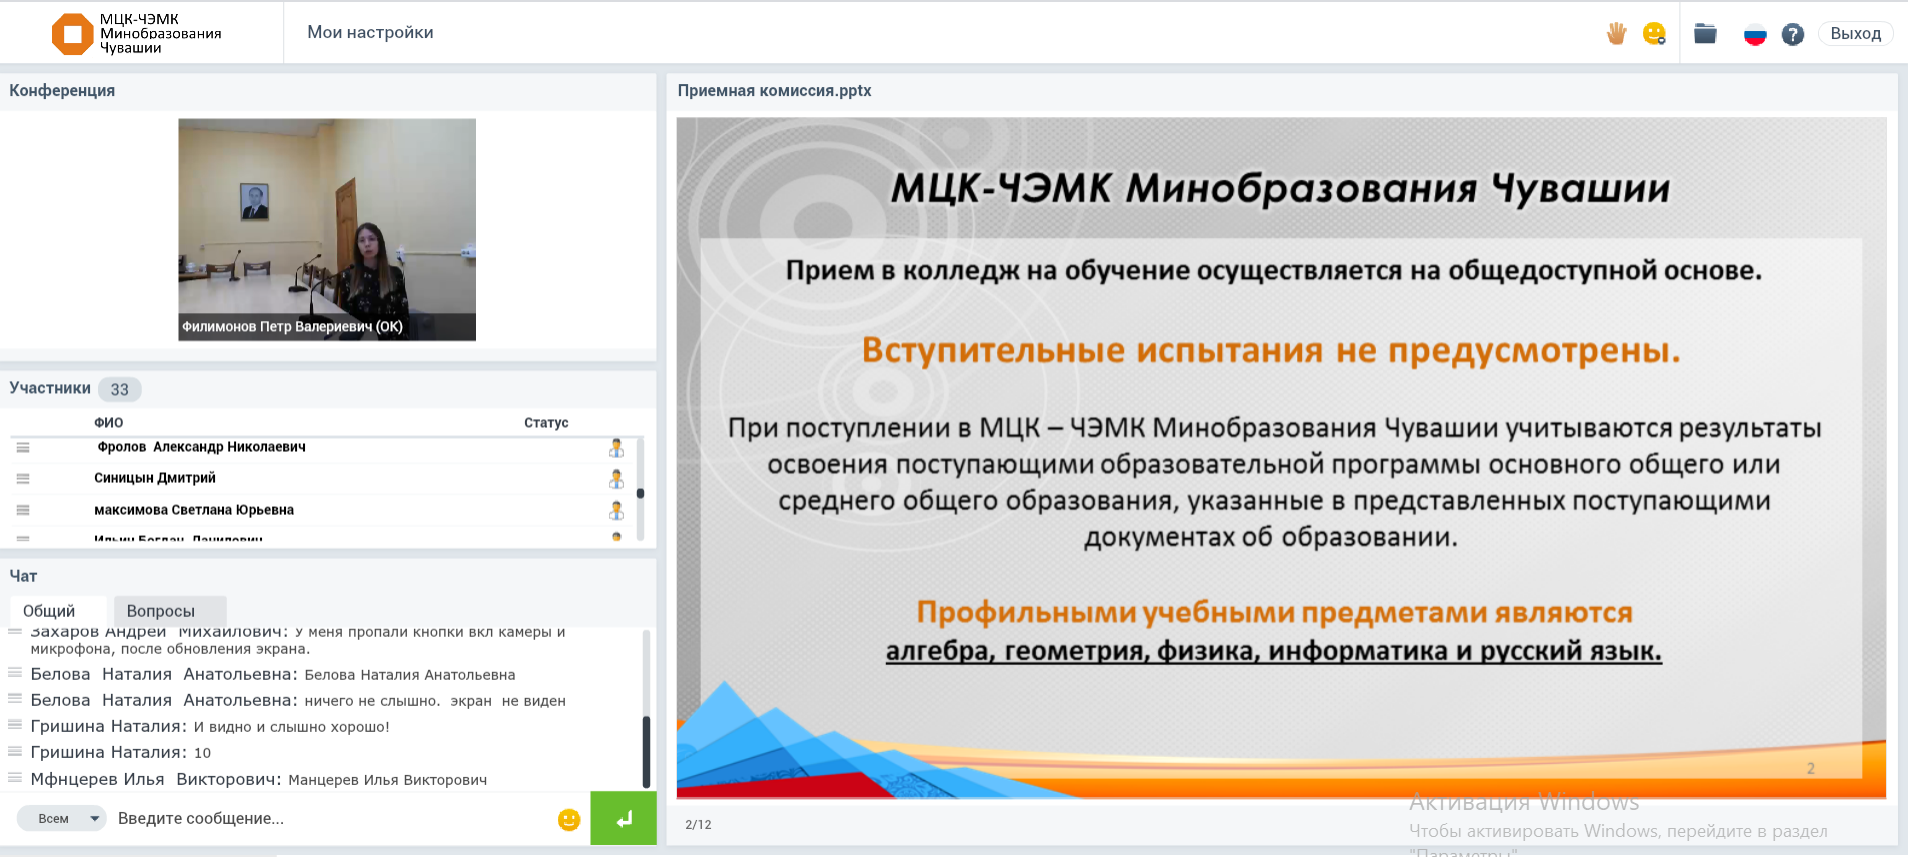Screen dimensions: 1908x857
Task: Open help question mark icon
Action: [1793, 35]
